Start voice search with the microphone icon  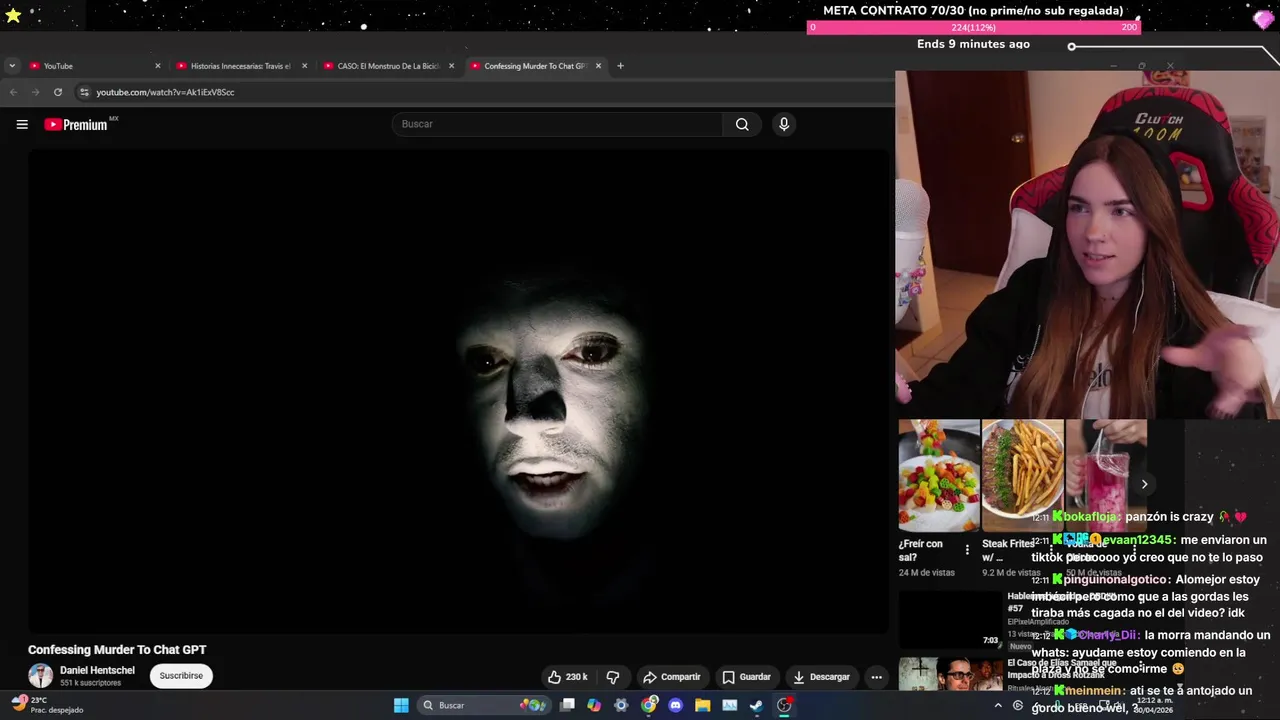(784, 124)
